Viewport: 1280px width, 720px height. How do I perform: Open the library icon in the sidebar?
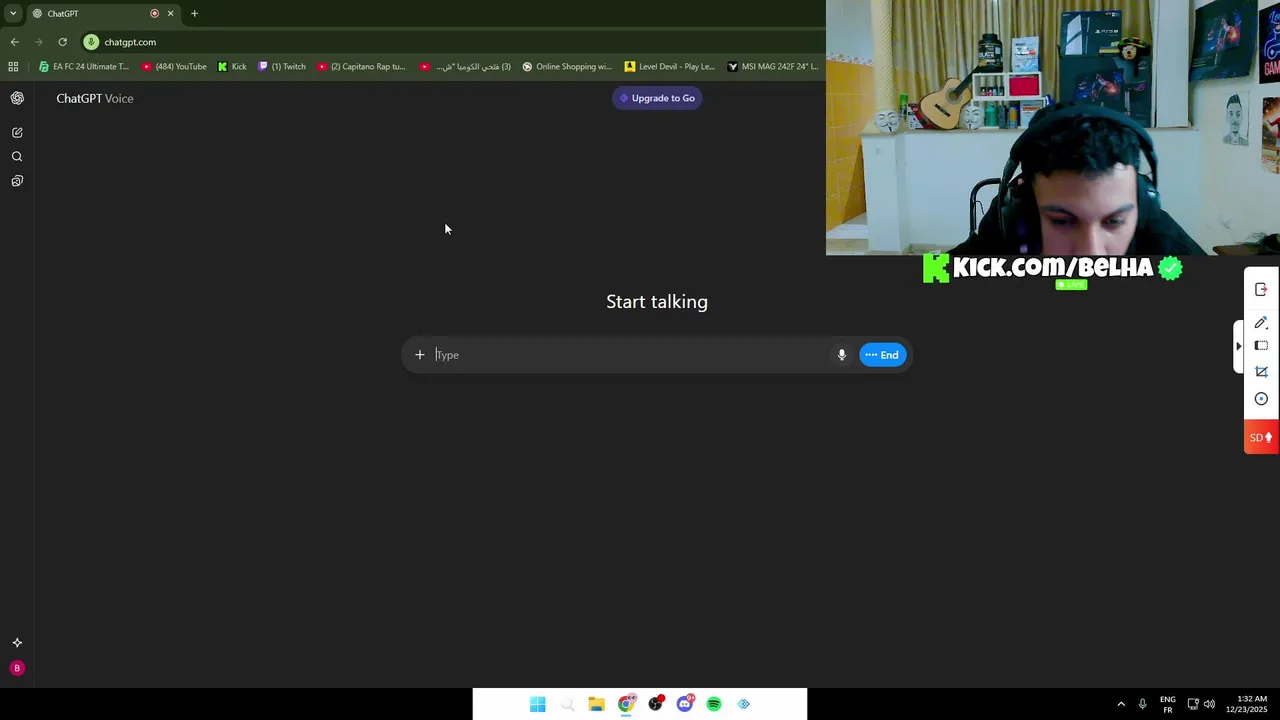[x=17, y=181]
